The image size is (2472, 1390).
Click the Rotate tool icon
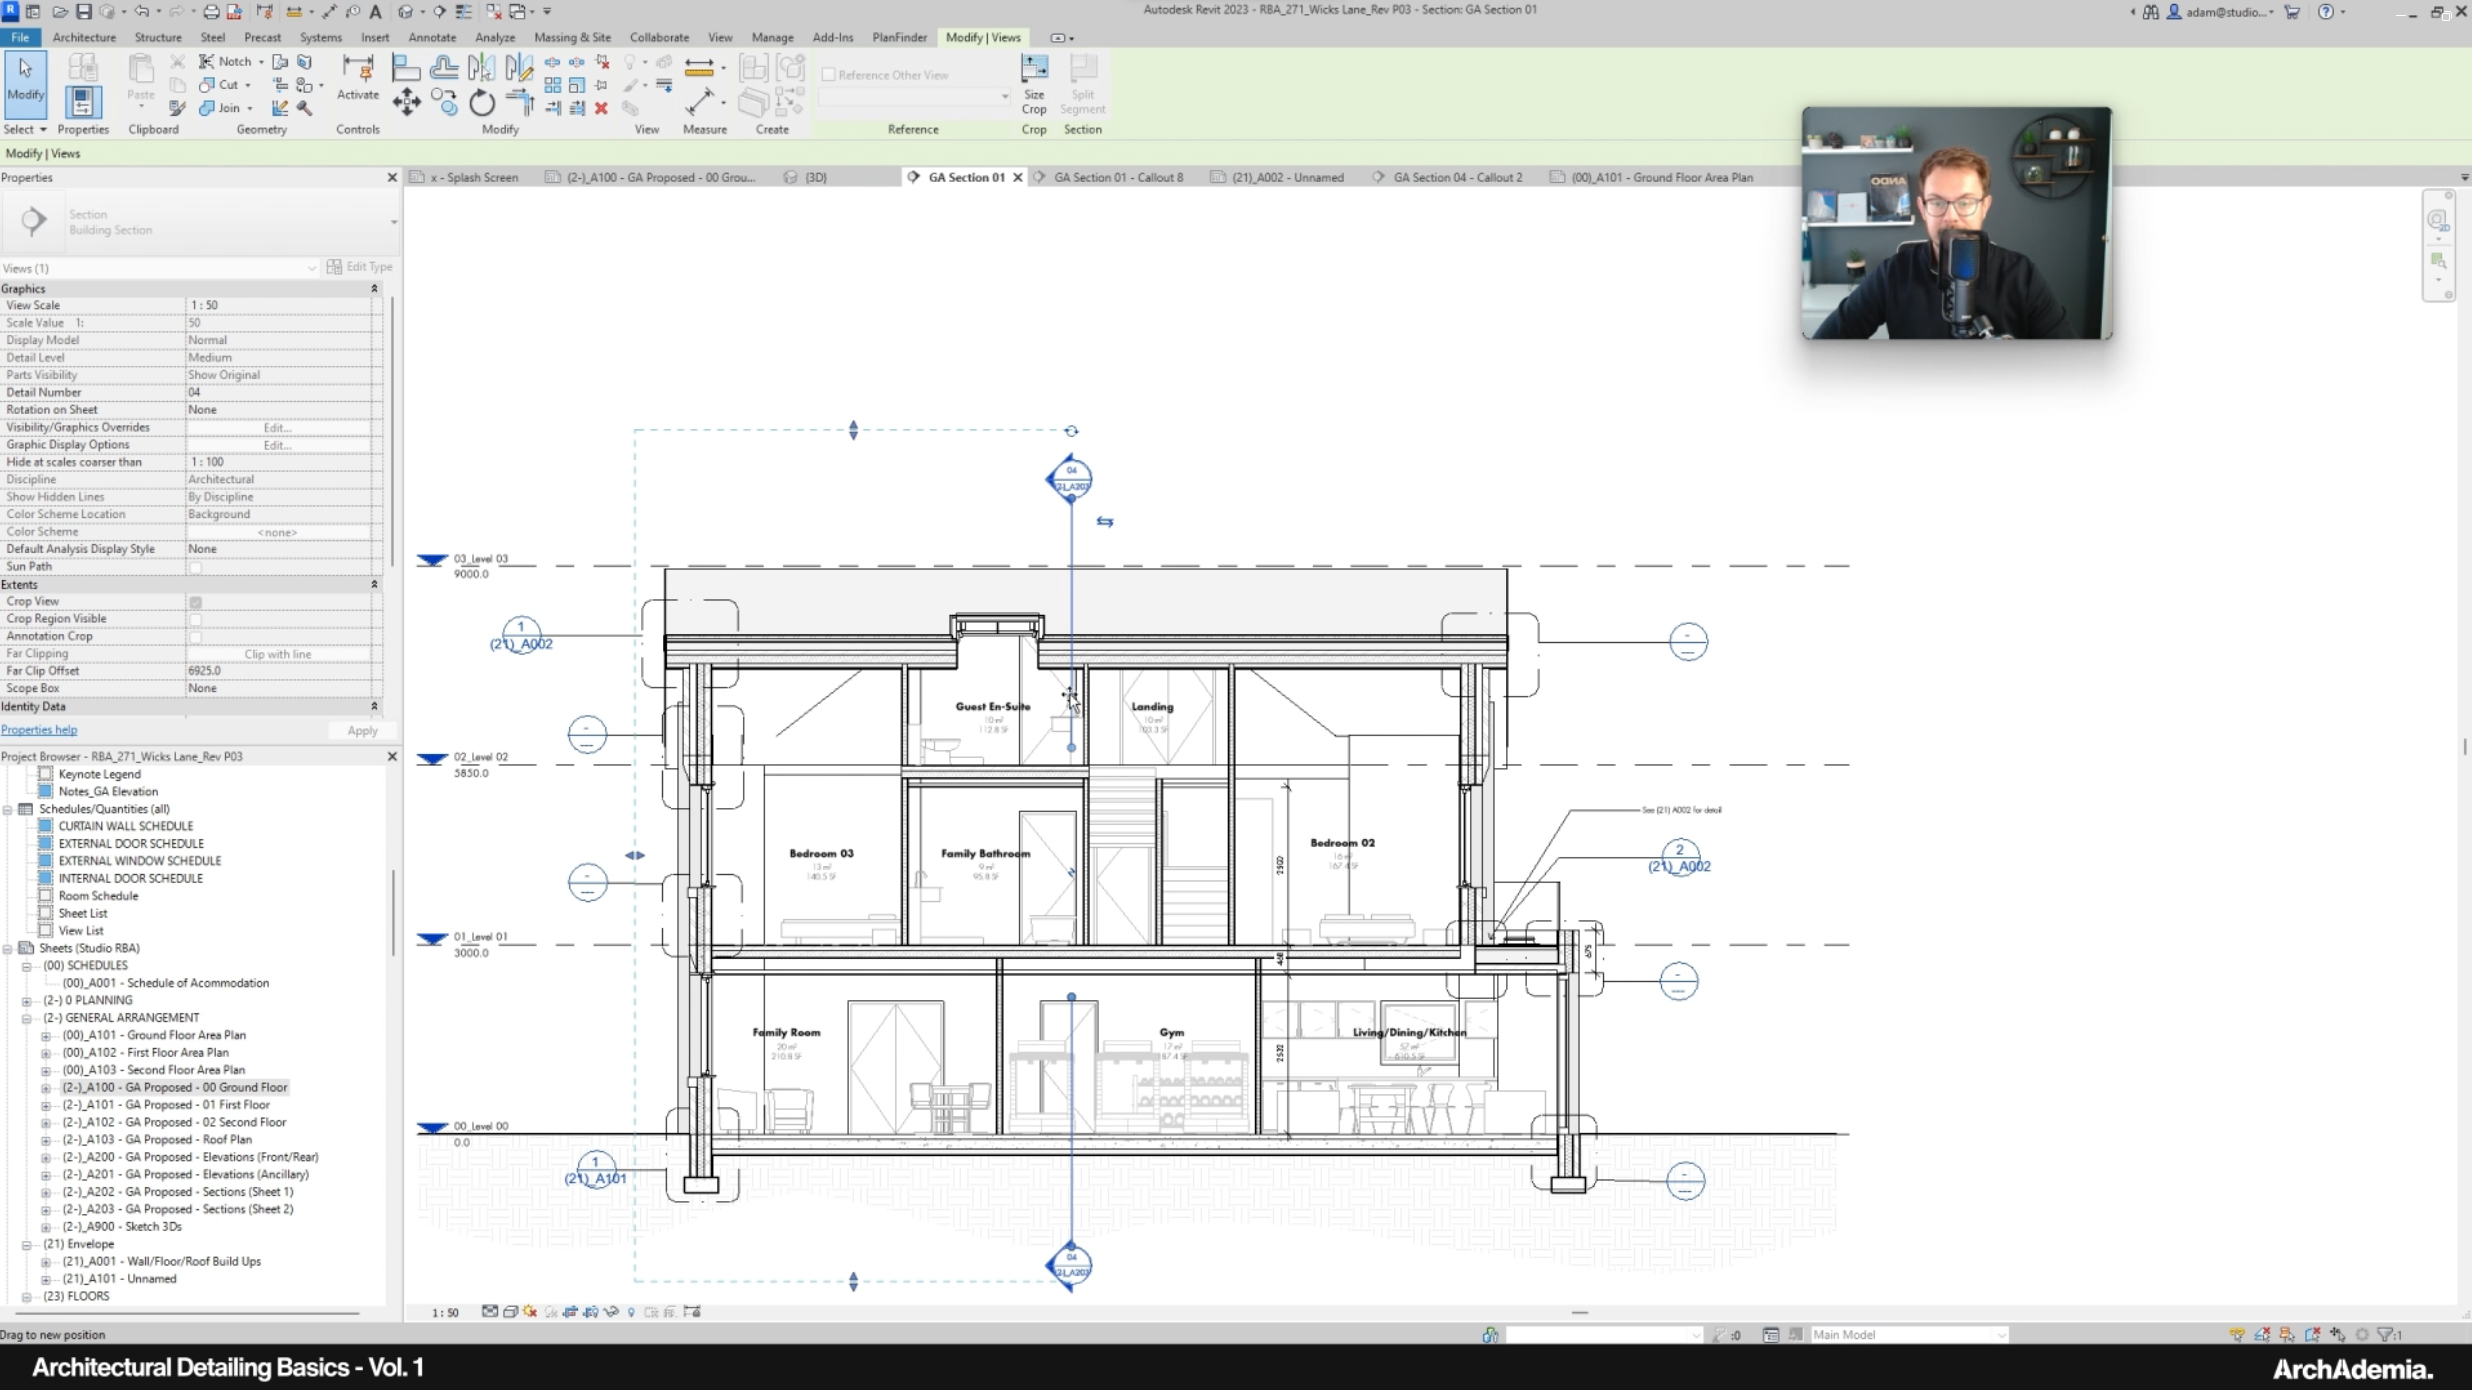coord(482,102)
